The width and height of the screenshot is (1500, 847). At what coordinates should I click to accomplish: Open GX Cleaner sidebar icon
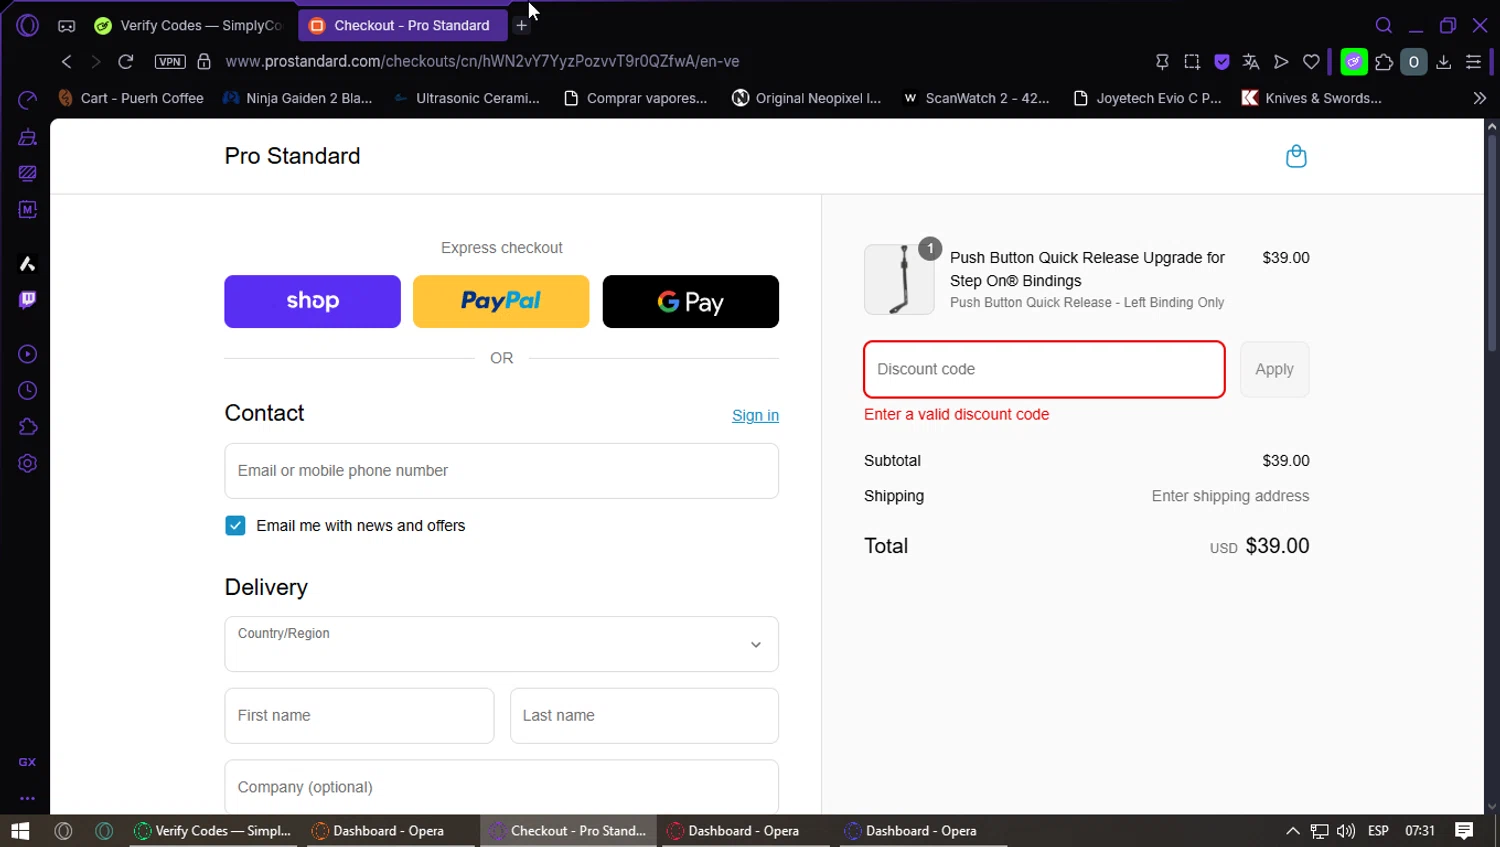pos(28,137)
